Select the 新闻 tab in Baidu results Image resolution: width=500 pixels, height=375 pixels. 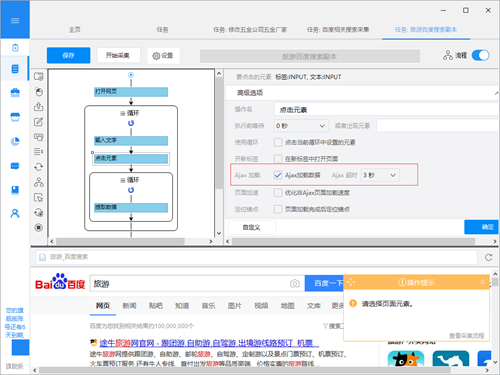(x=129, y=306)
